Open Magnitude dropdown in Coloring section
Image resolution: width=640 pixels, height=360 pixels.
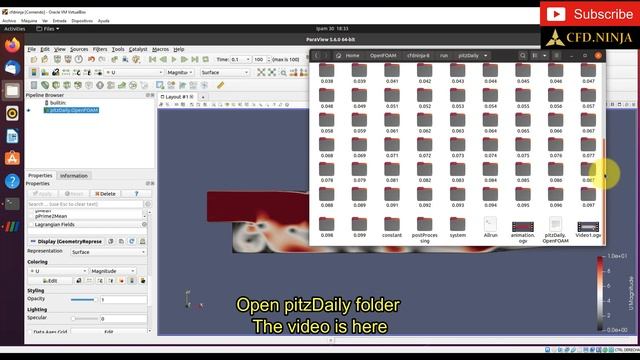tap(113, 271)
